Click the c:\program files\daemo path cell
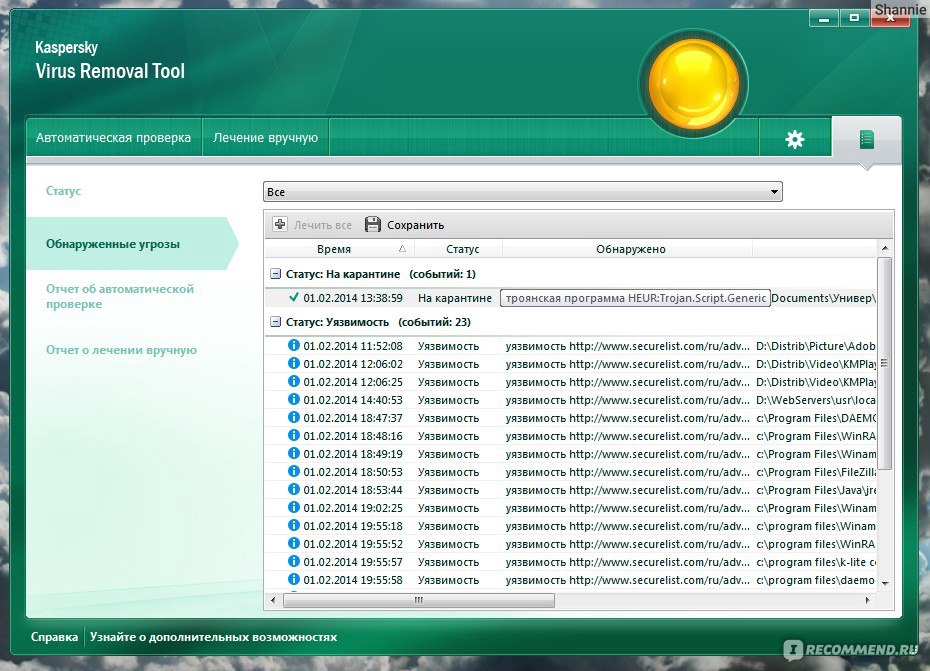 coord(816,580)
